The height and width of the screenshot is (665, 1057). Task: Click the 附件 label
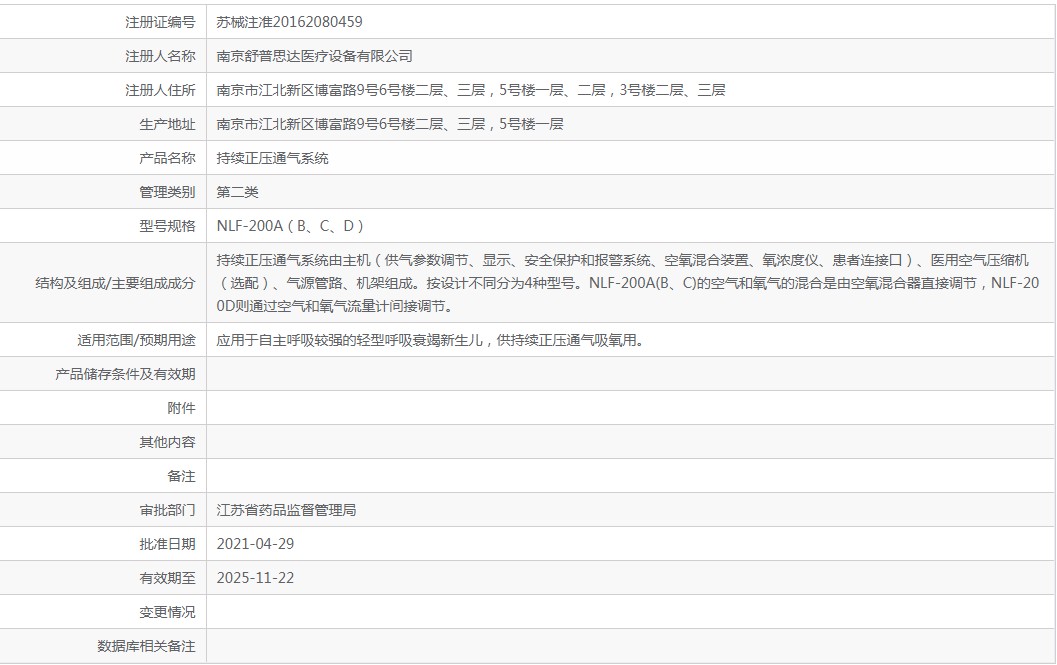181,408
